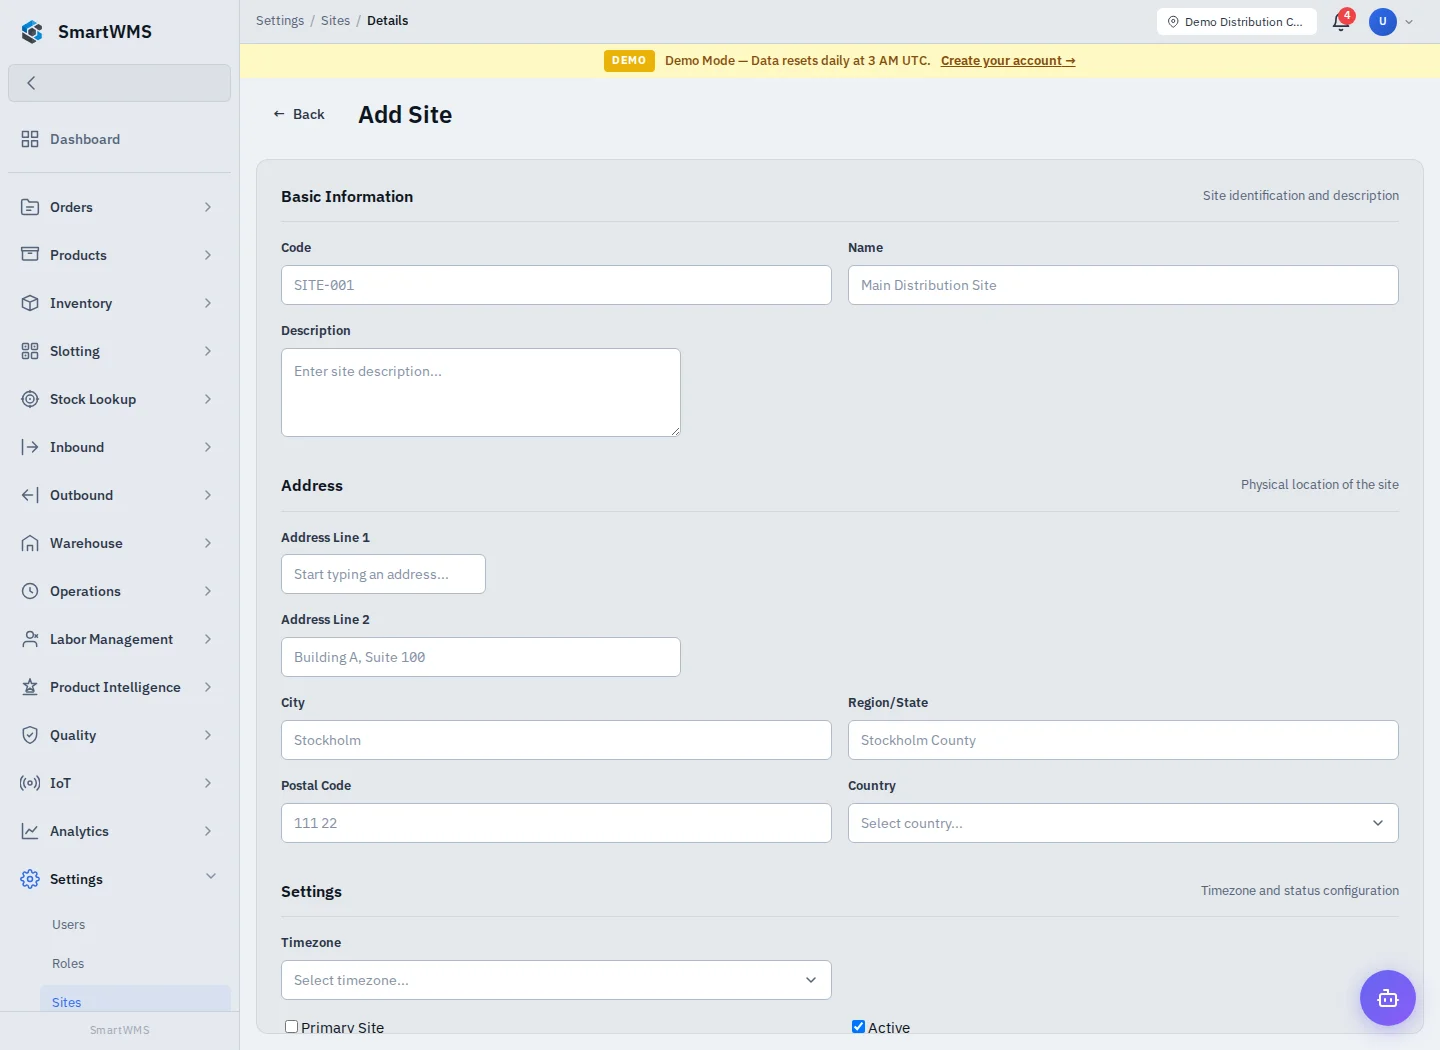Click the Postal Code field
Image resolution: width=1440 pixels, height=1050 pixels.
point(556,823)
